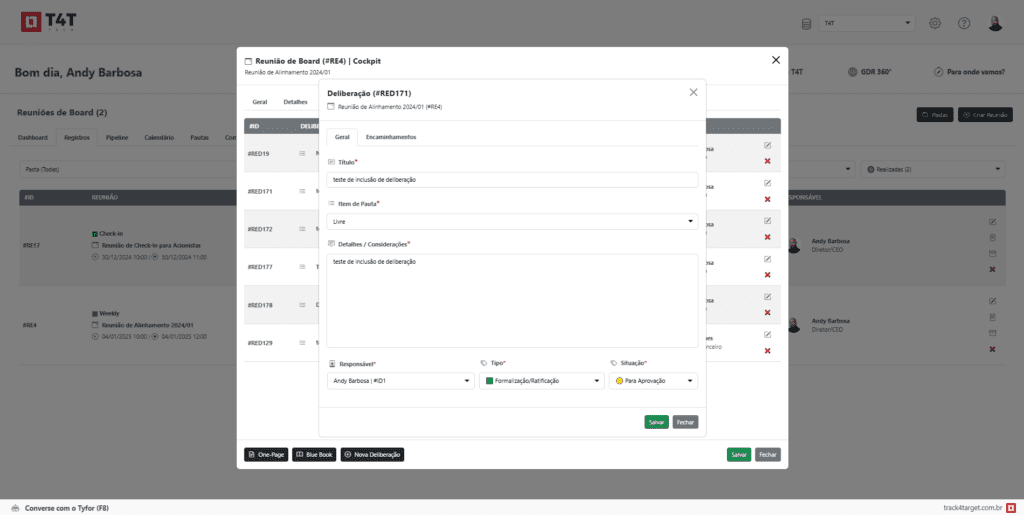Open the Responsável dropdown
Viewport: 1024px width, 515px height.
pyautogui.click(x=400, y=381)
